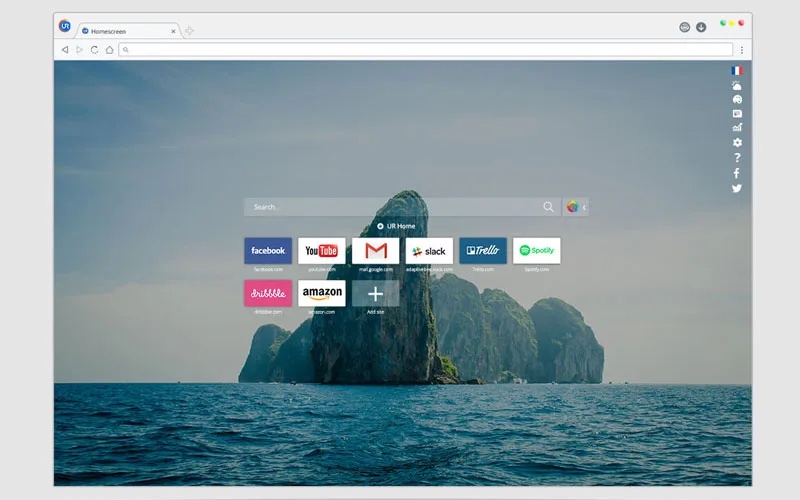Open the news feed icon in sidebar
The height and width of the screenshot is (500, 800).
click(737, 114)
